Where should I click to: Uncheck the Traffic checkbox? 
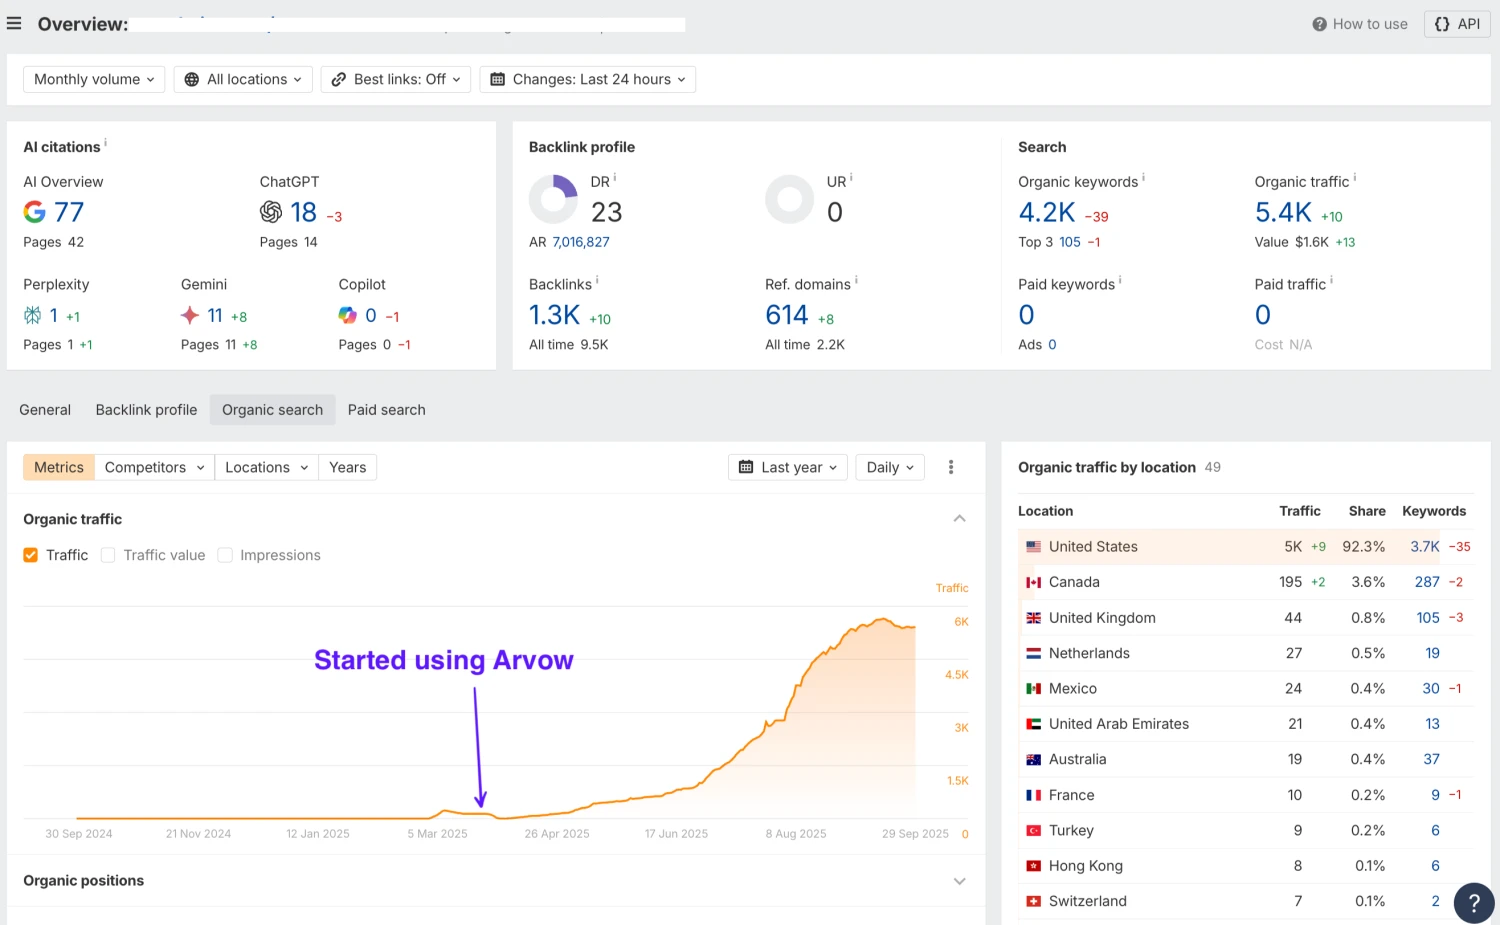(x=31, y=555)
